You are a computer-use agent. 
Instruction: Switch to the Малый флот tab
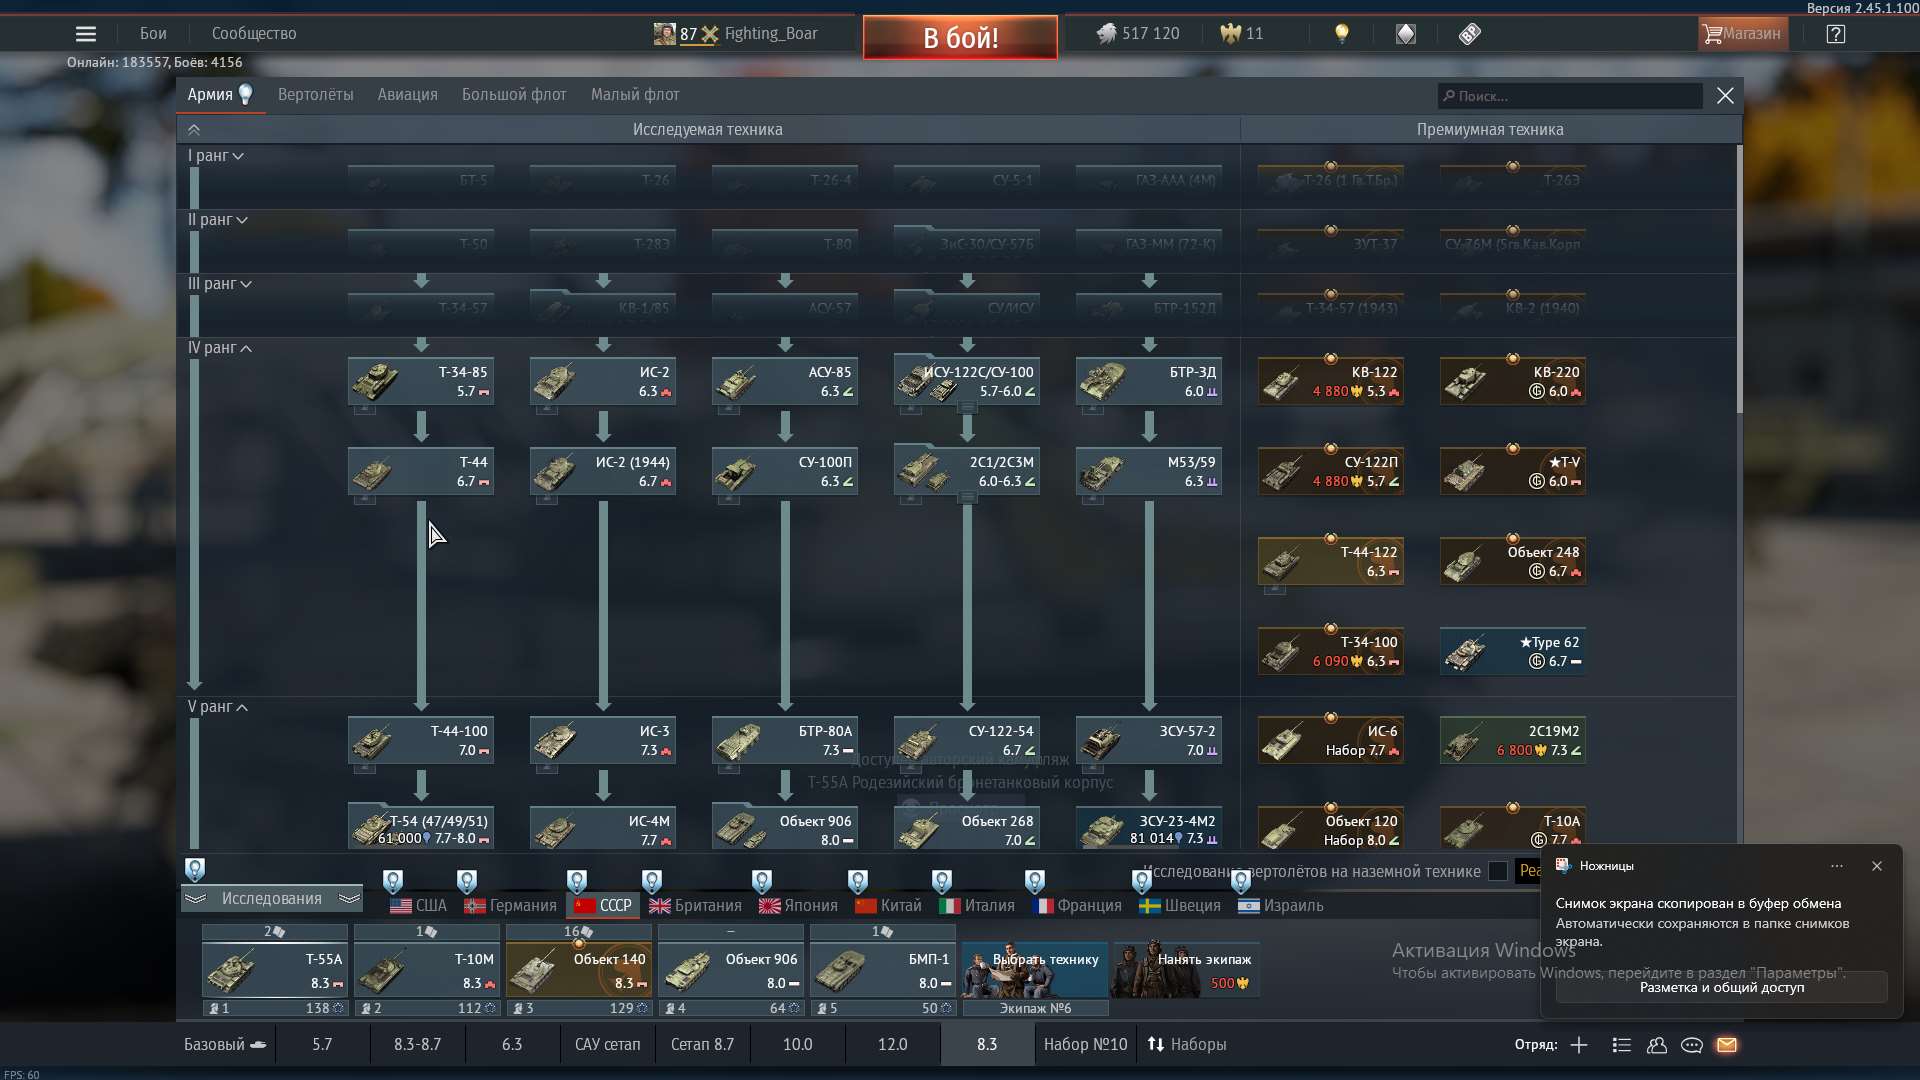click(635, 95)
